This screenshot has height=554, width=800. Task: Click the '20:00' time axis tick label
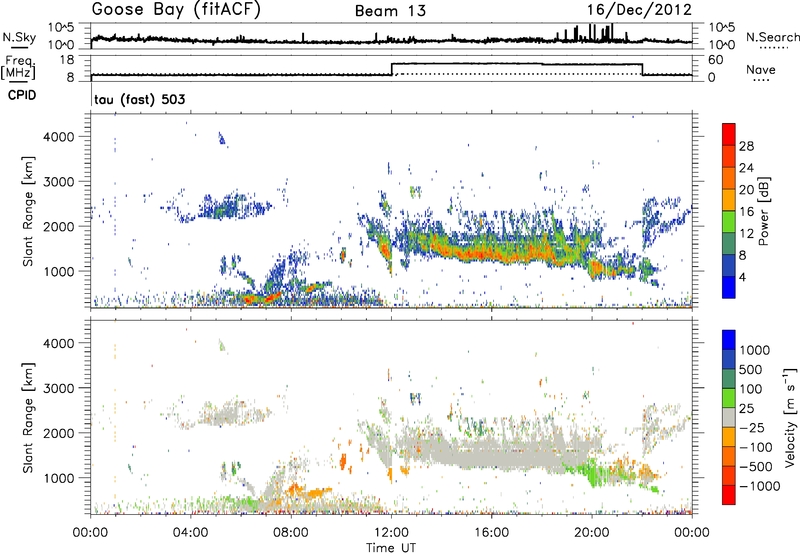(x=592, y=533)
